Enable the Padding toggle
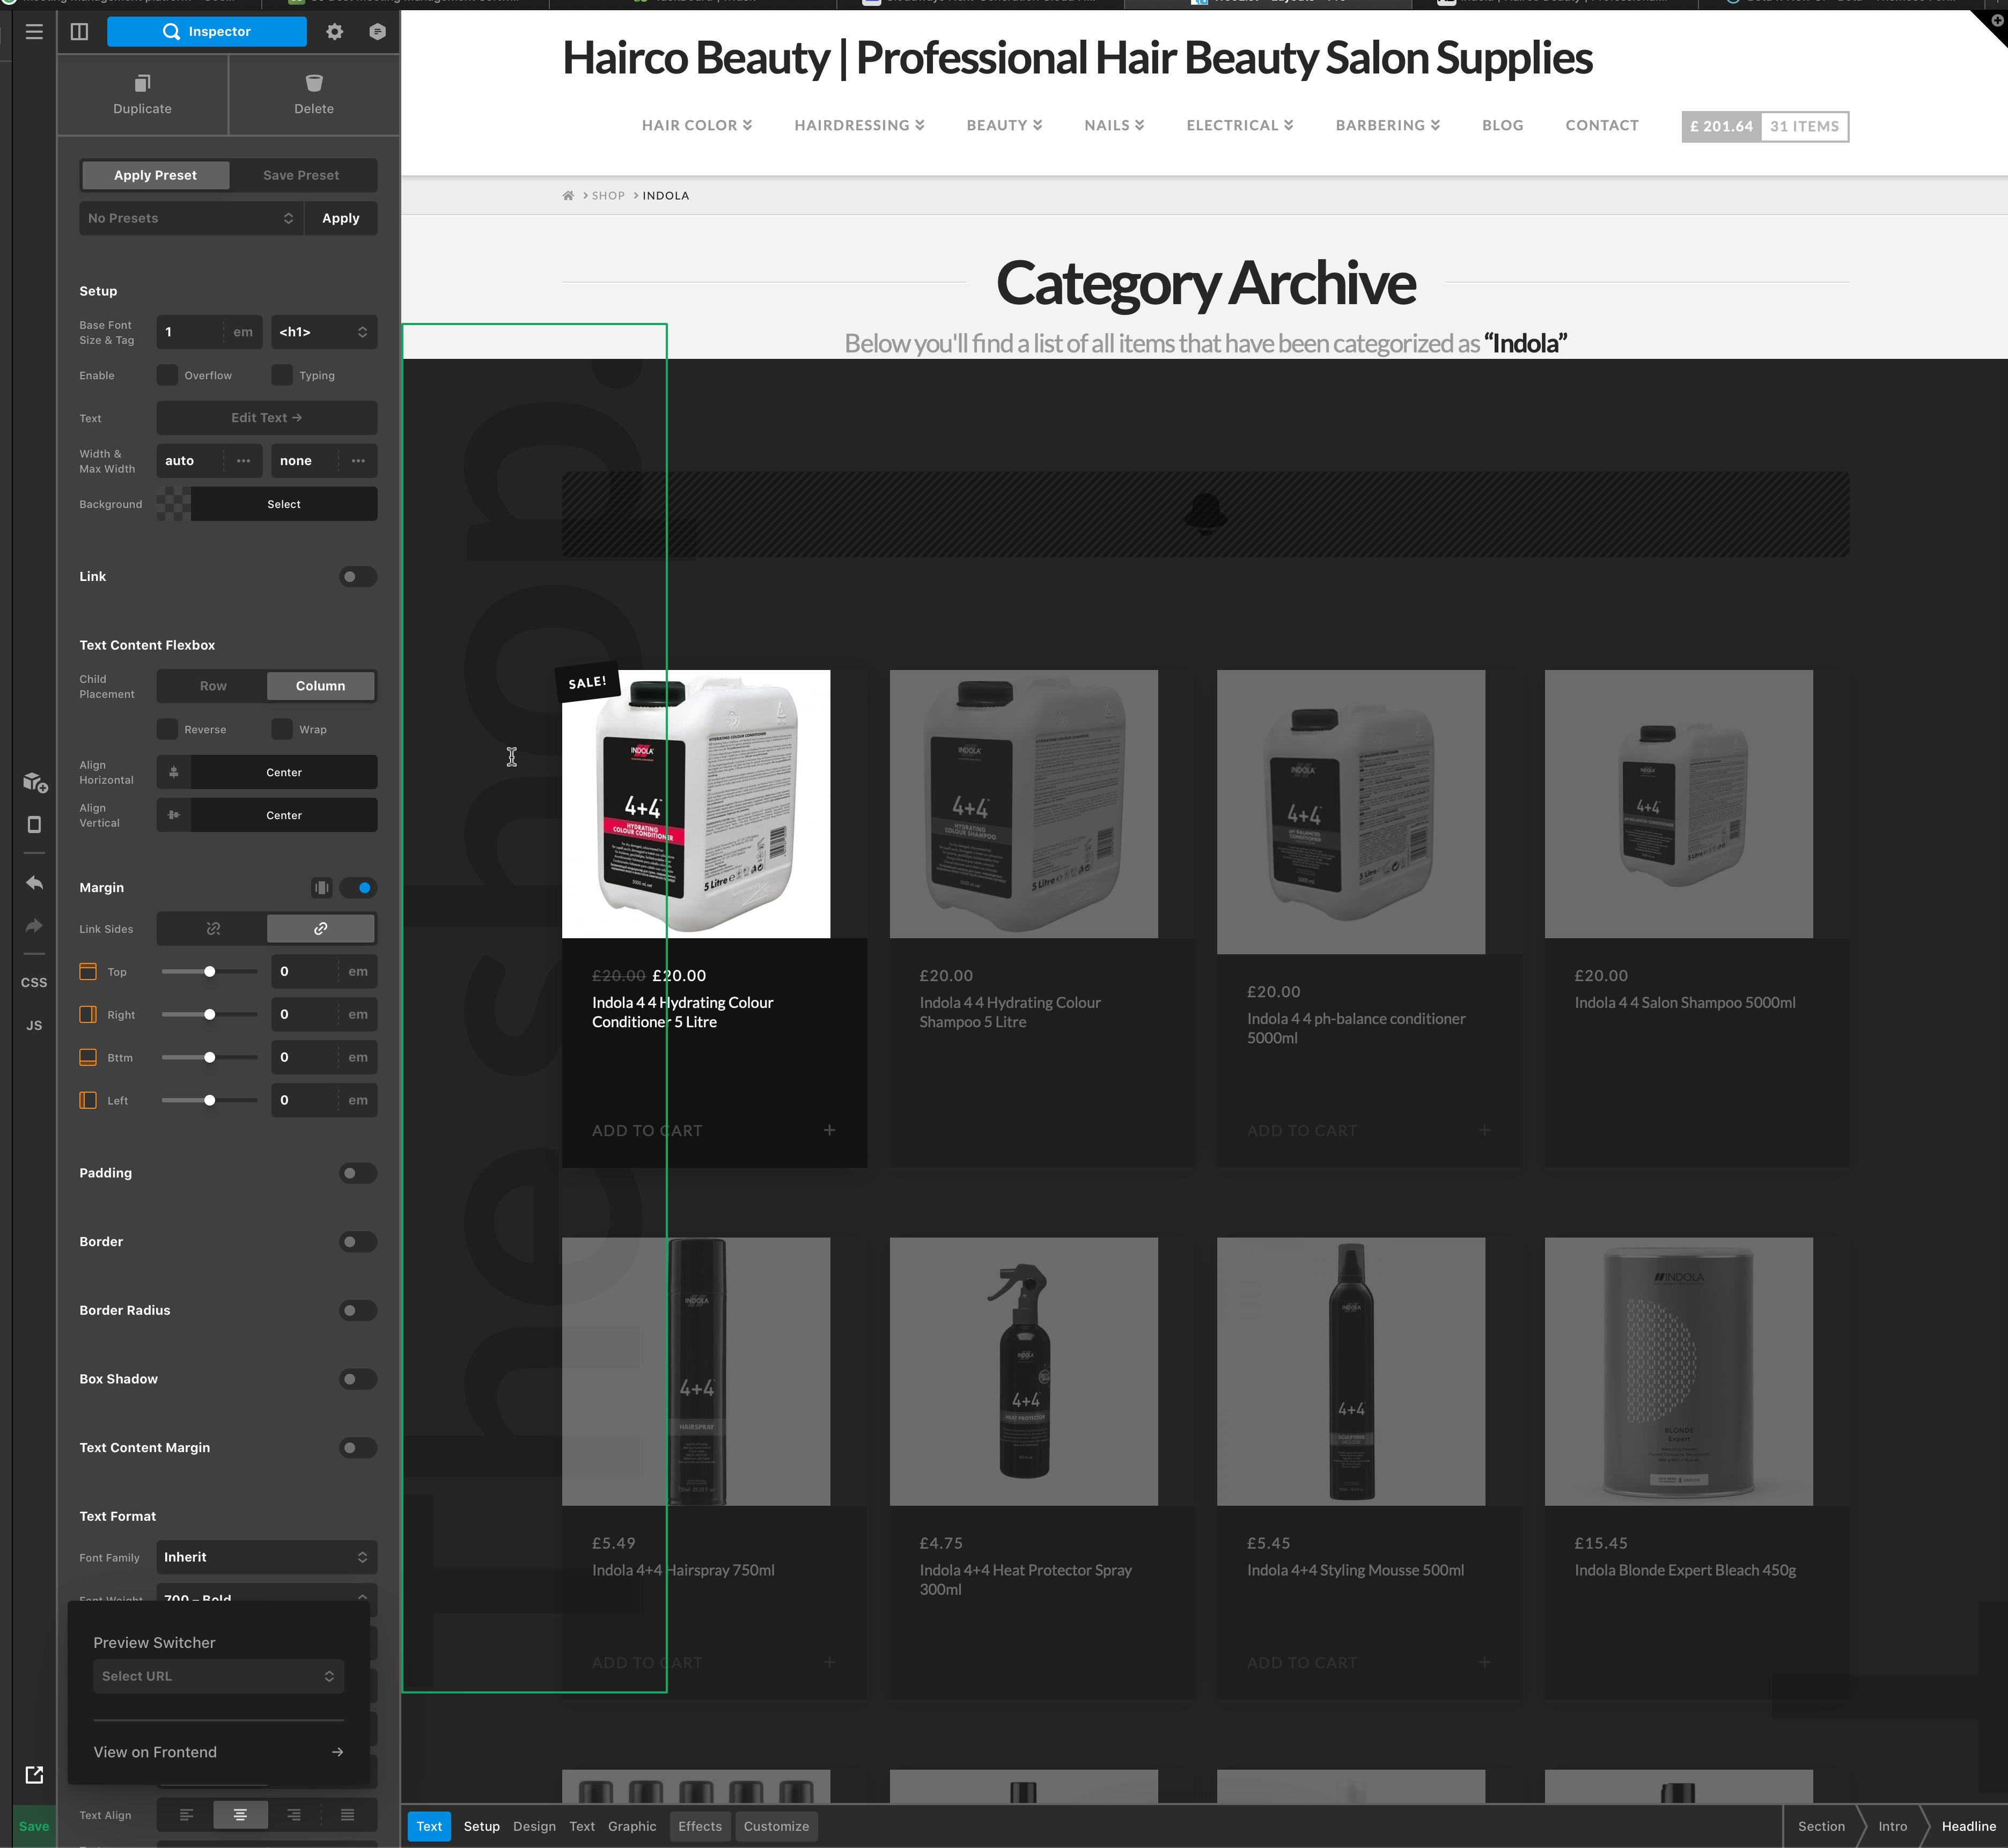This screenshot has height=1848, width=2008. [357, 1173]
